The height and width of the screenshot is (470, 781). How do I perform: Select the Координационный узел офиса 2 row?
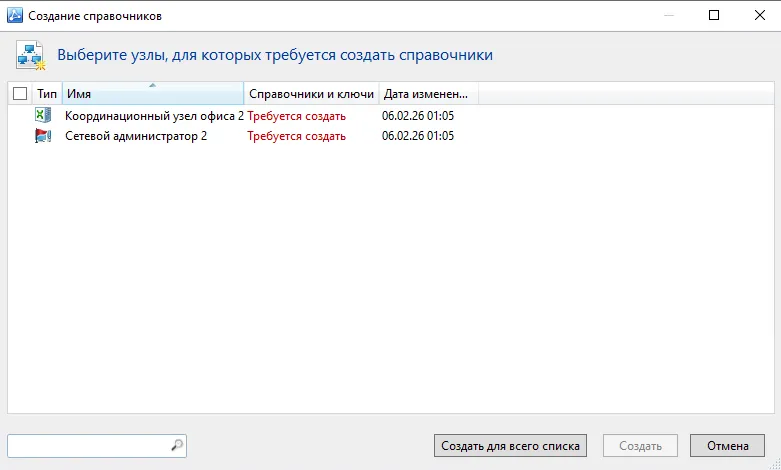391,116
